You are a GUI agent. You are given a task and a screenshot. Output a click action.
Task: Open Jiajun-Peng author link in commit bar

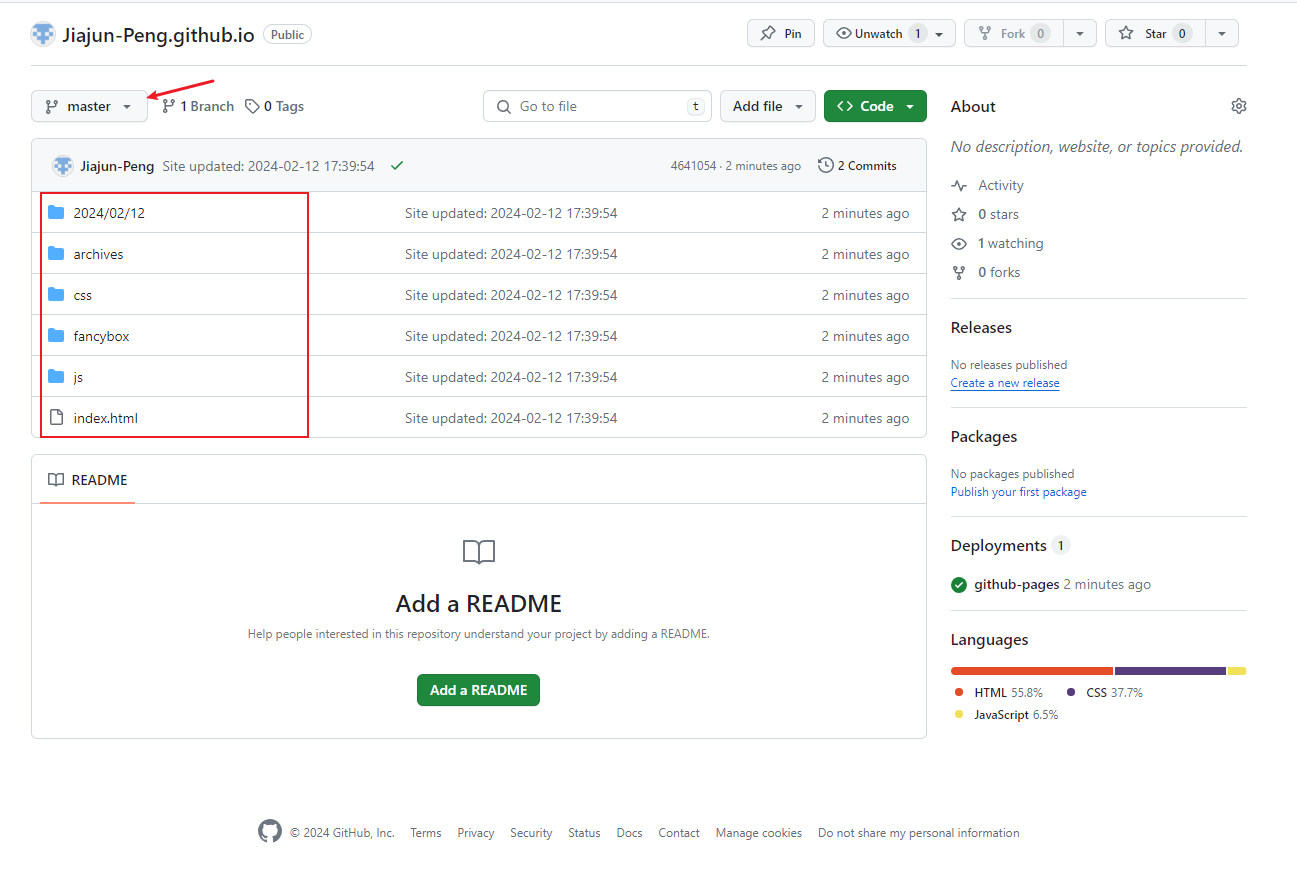point(117,166)
